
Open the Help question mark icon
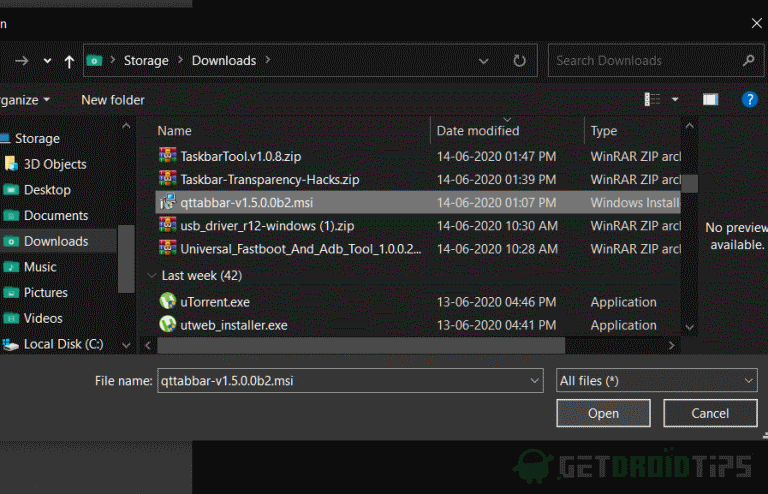749,100
